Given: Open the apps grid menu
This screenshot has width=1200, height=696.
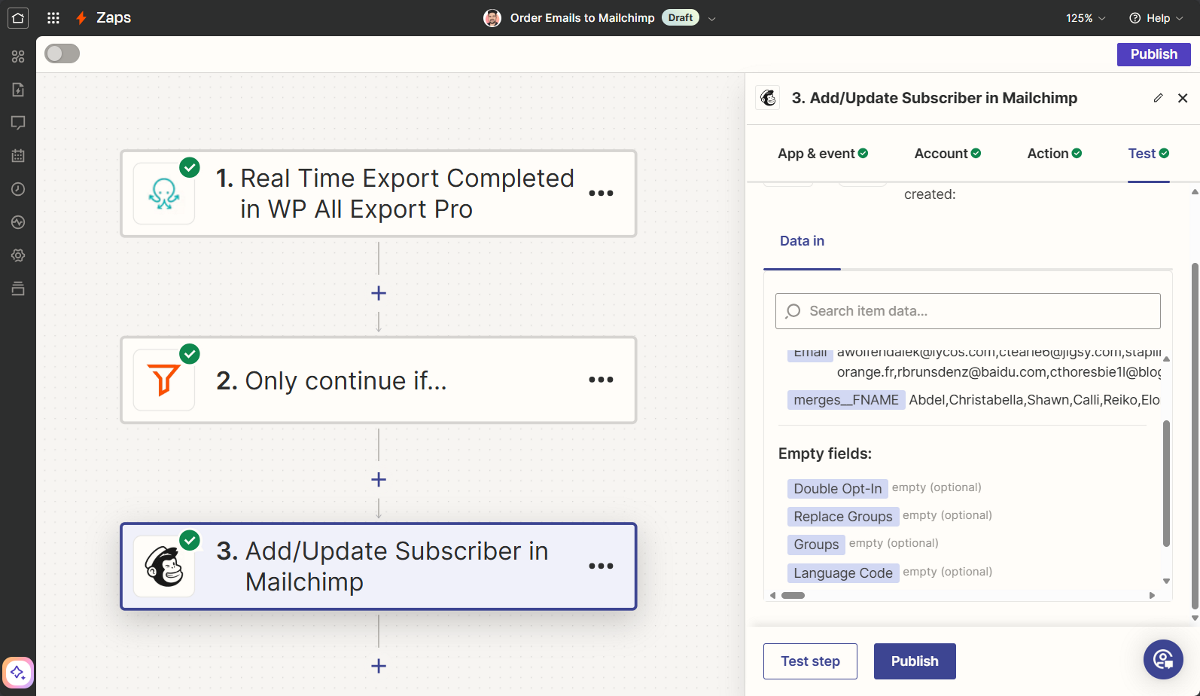Looking at the screenshot, I should (53, 18).
